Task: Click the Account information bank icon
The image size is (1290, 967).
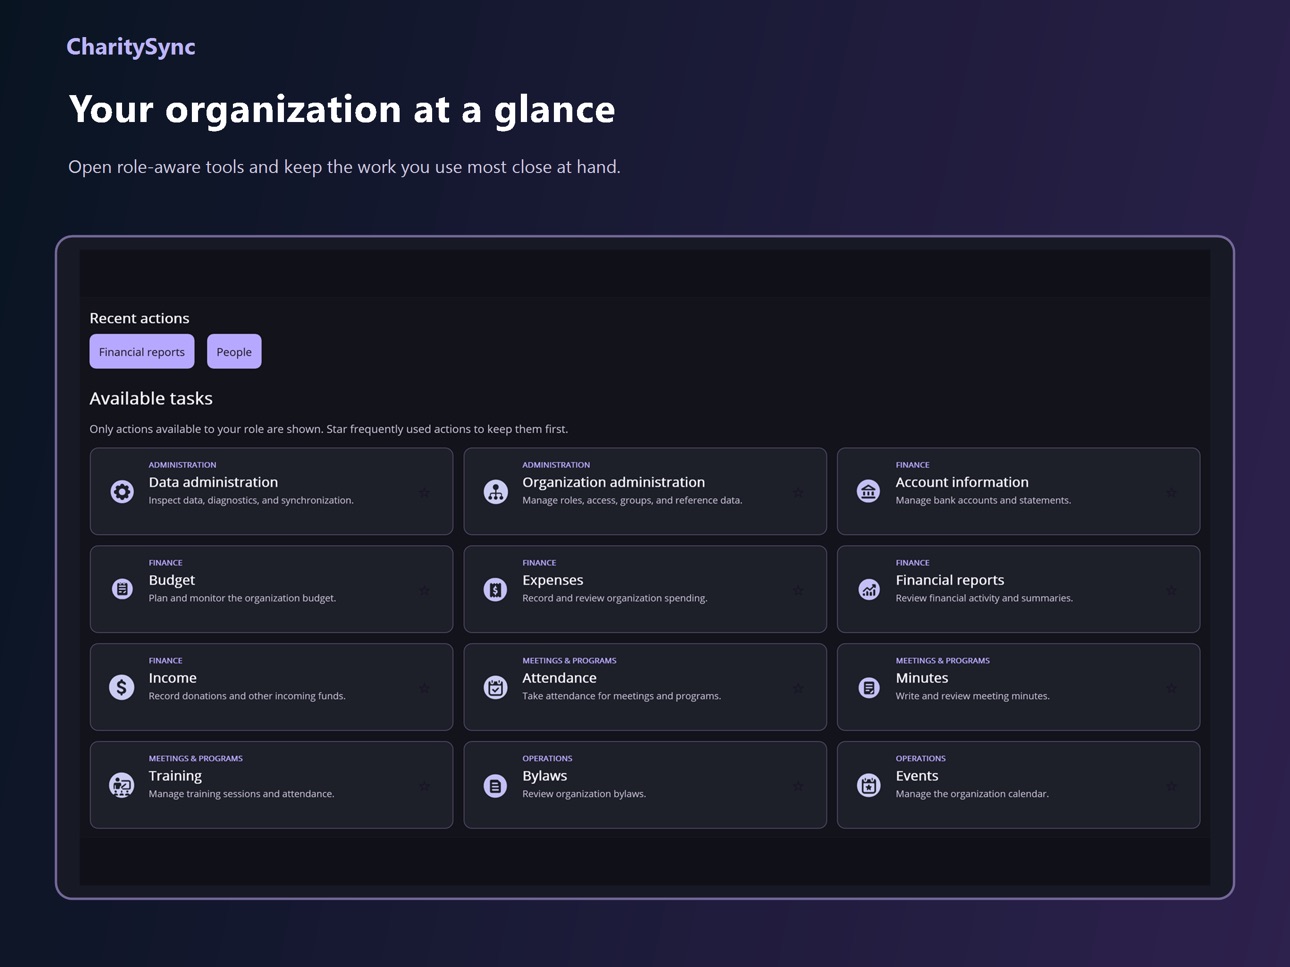Action: [x=869, y=491]
